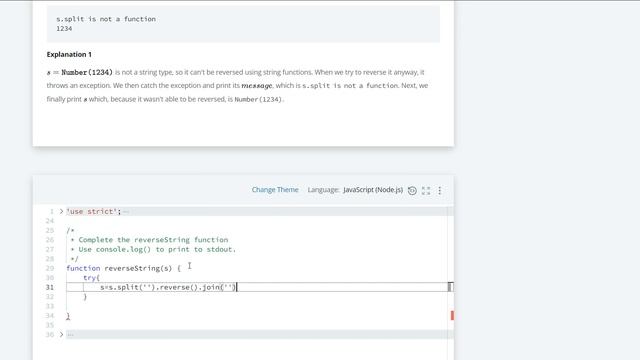Viewport: 640px width, 360px height.
Task: Click 'Use console.log() to print to stdout.' comment
Action: (157, 249)
